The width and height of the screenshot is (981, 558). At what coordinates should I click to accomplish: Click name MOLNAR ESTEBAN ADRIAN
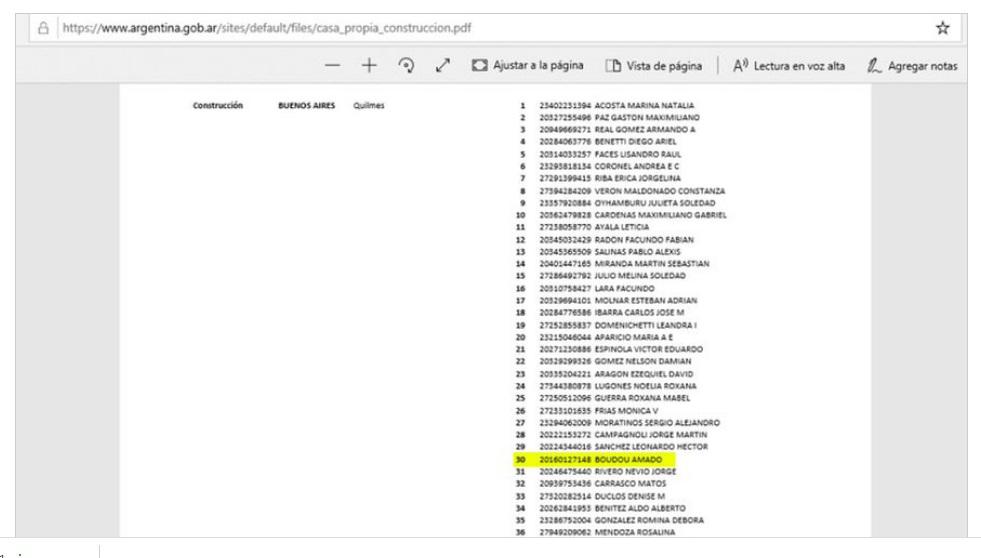pos(646,300)
